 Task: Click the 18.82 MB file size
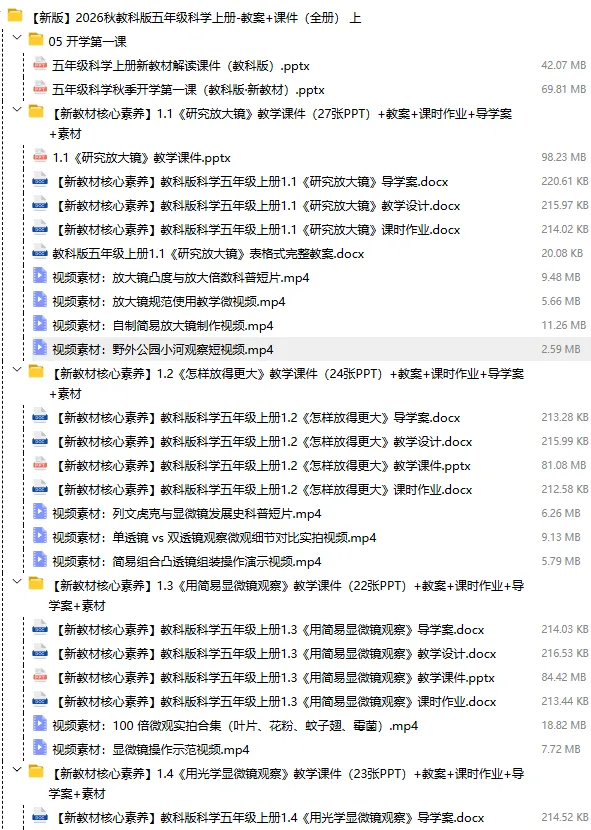click(x=563, y=725)
